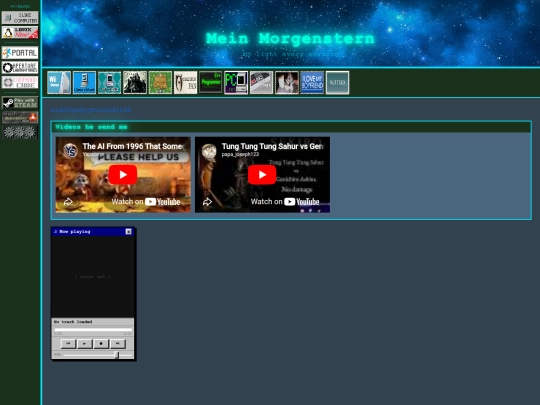Click the green-text Programmer stamp

pyautogui.click(x=211, y=83)
